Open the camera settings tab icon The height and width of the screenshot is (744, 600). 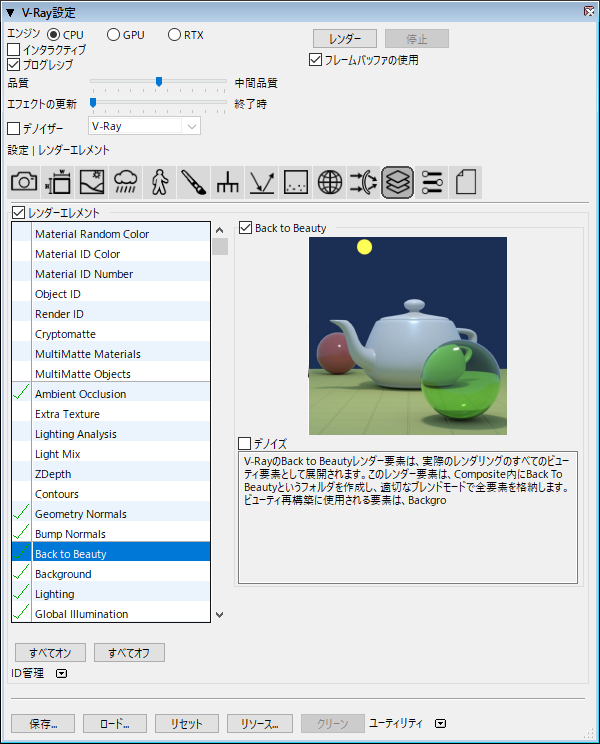(24, 181)
